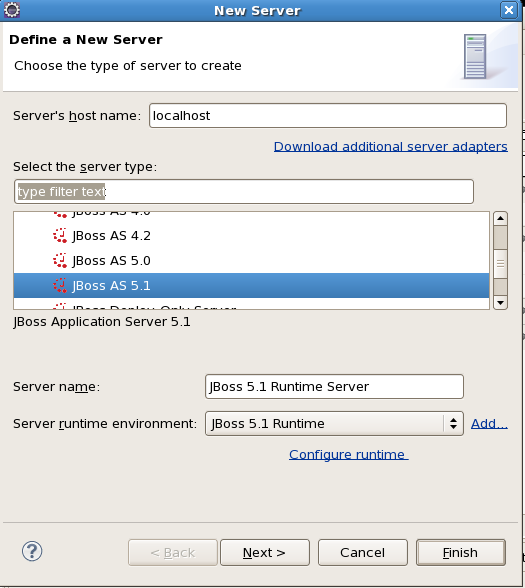
Task: Click the JBoss AS 4.2 server icon
Action: click(x=60, y=235)
